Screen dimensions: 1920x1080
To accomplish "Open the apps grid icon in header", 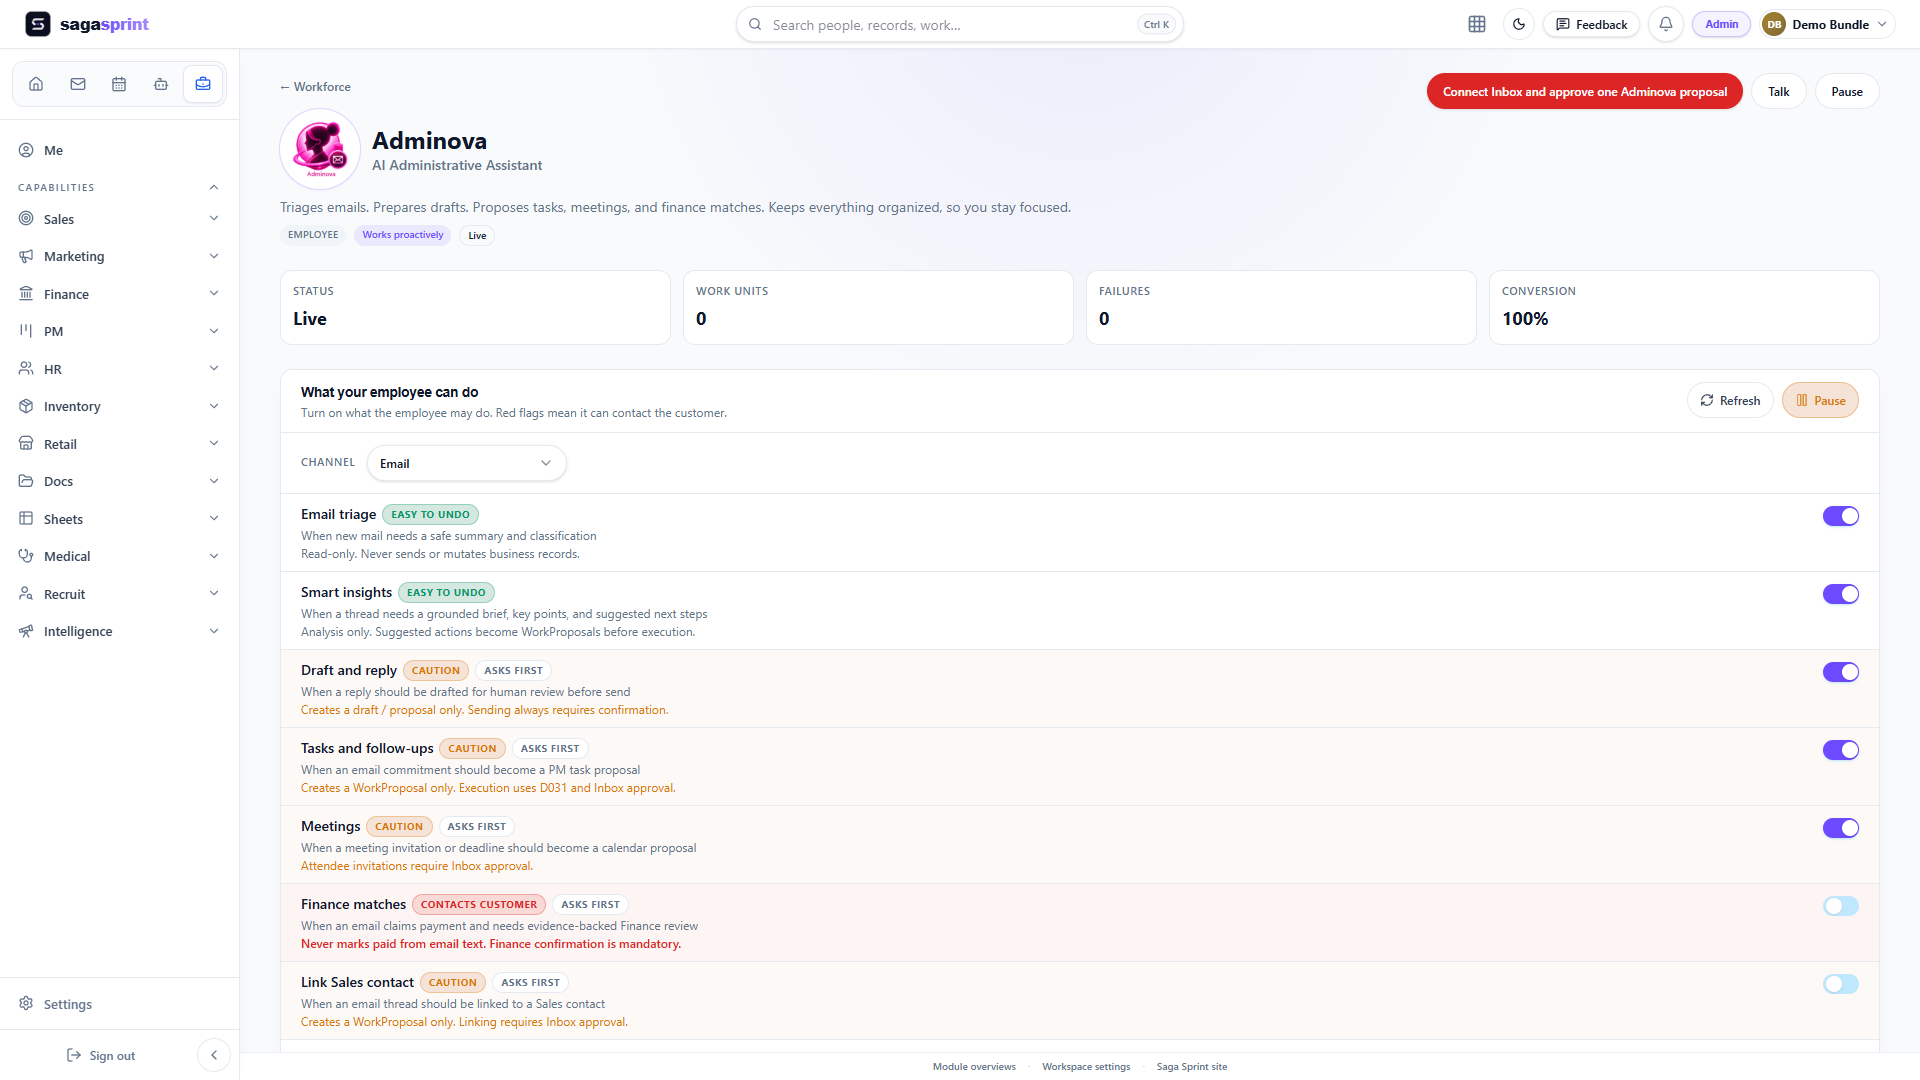I will [x=1477, y=24].
